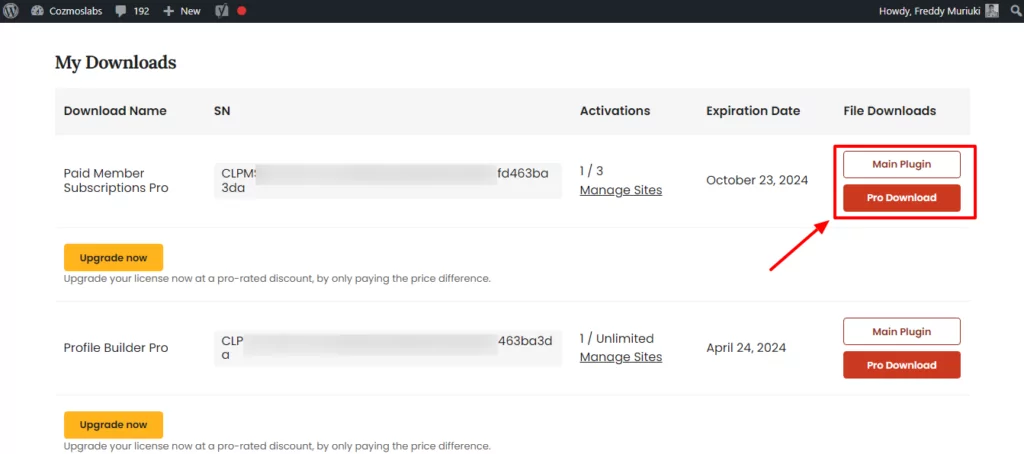The width and height of the screenshot is (1024, 454).
Task: Click the October 23, 2024 expiration date
Action: 757,180
